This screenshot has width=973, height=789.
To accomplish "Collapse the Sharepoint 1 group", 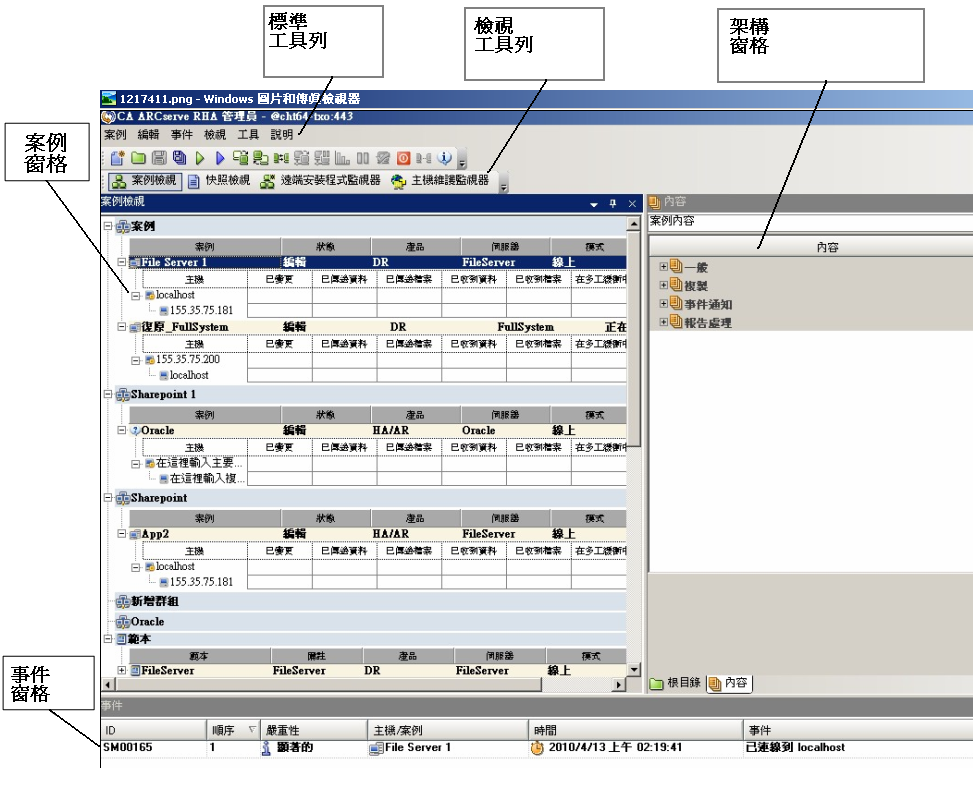I will pos(108,394).
